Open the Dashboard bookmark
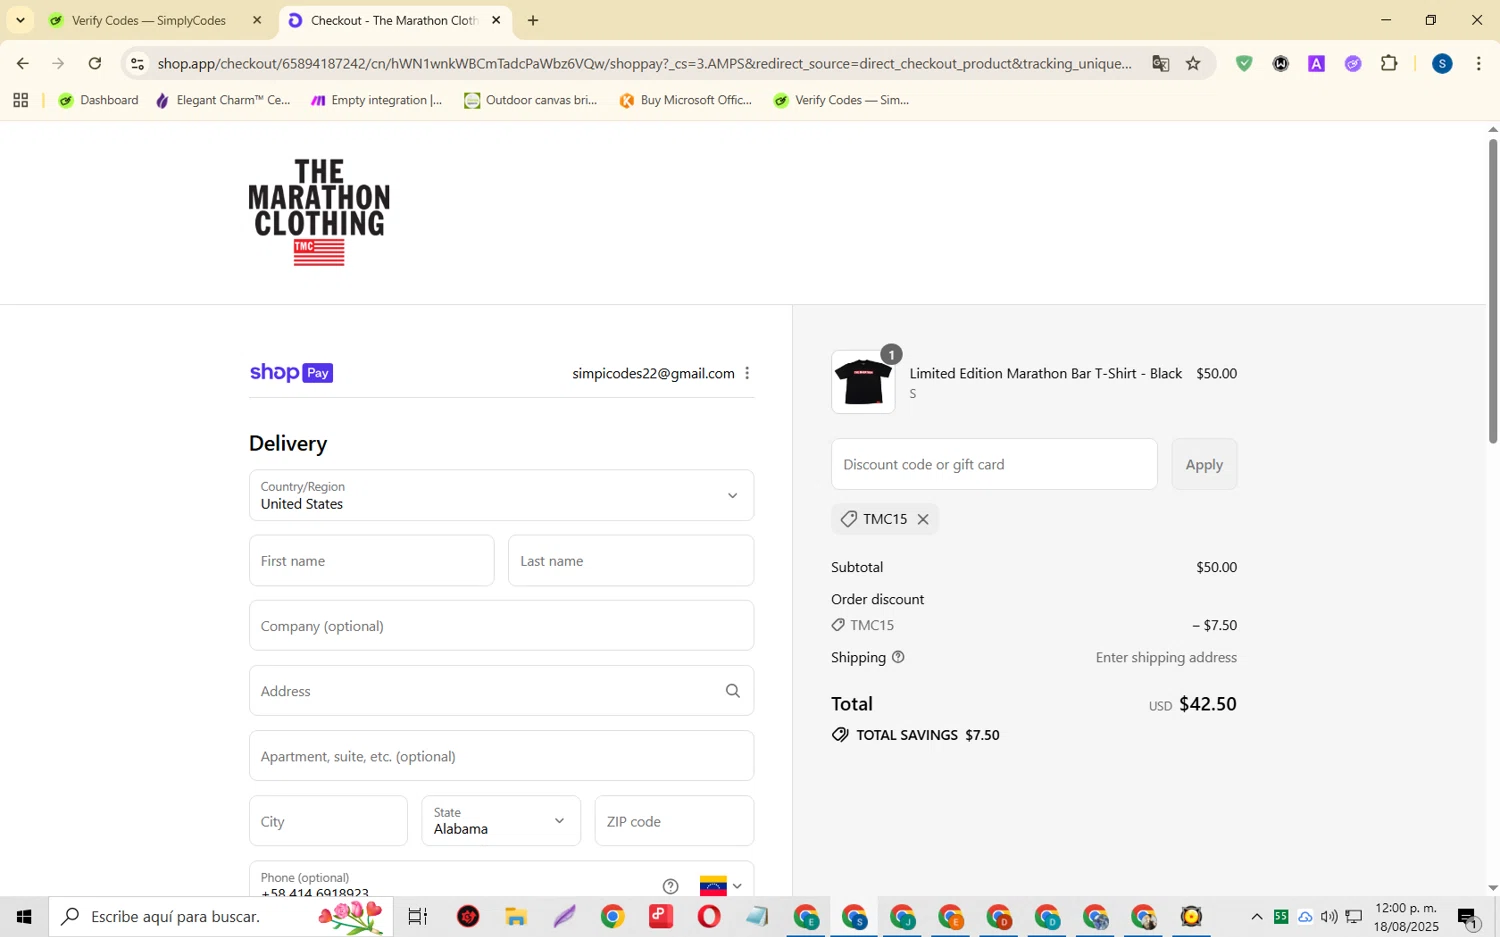 tap(99, 100)
